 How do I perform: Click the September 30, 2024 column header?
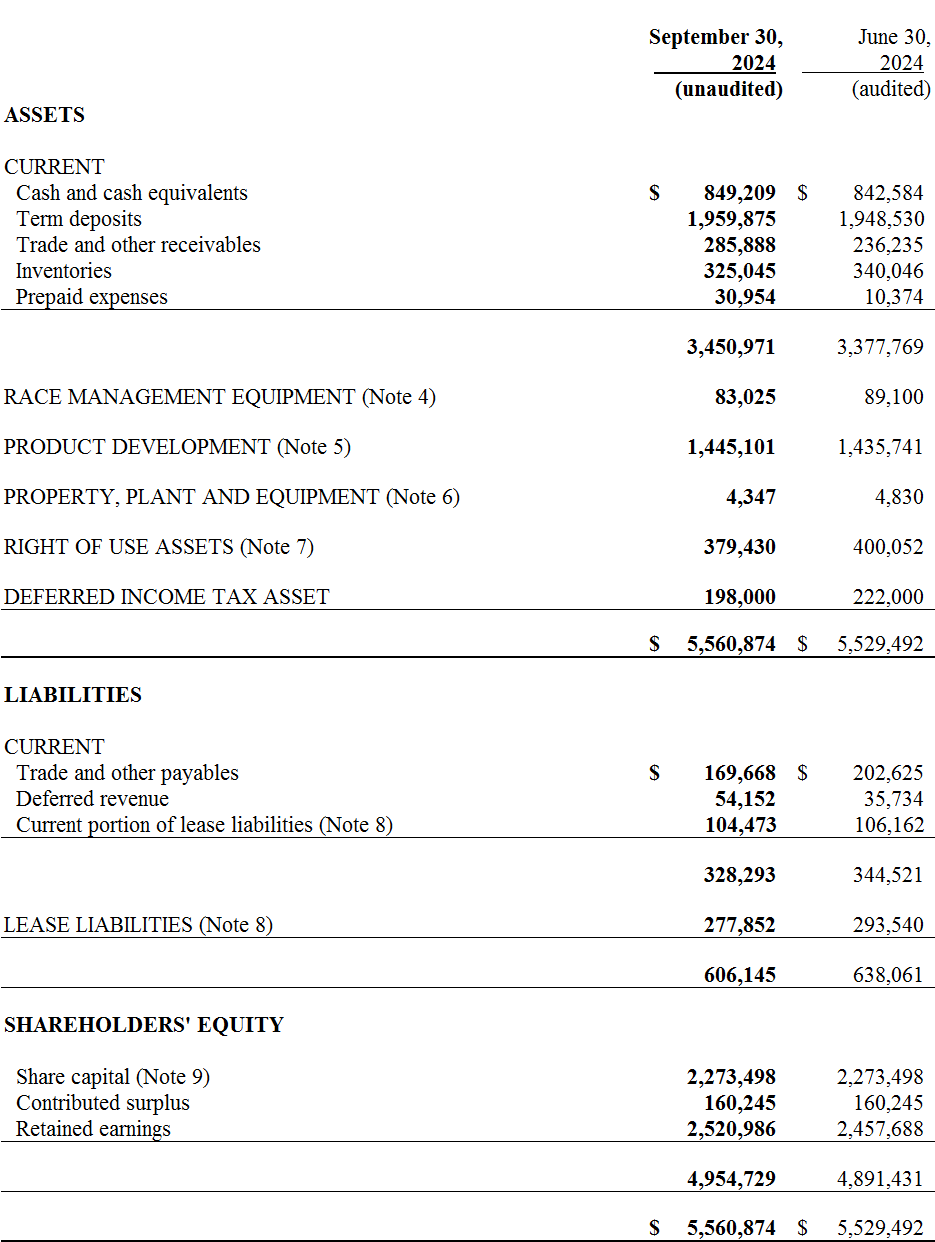pyautogui.click(x=716, y=63)
